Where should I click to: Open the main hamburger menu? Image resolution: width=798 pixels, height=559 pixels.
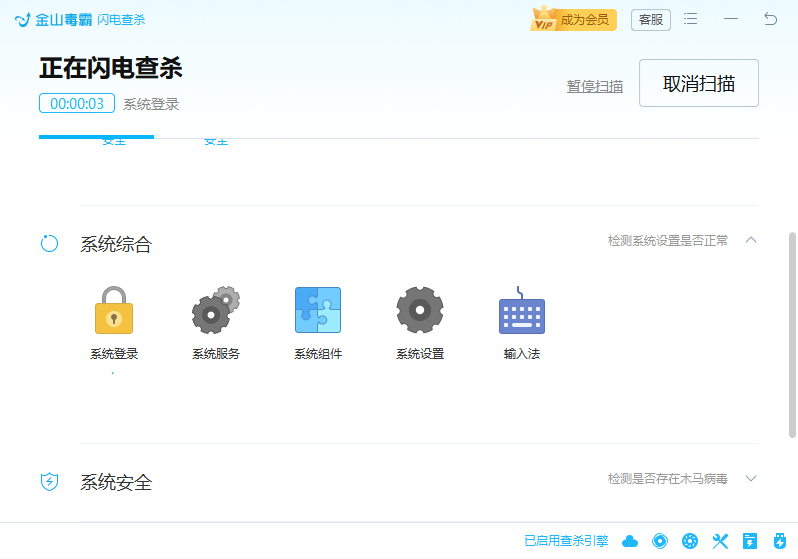tap(691, 19)
